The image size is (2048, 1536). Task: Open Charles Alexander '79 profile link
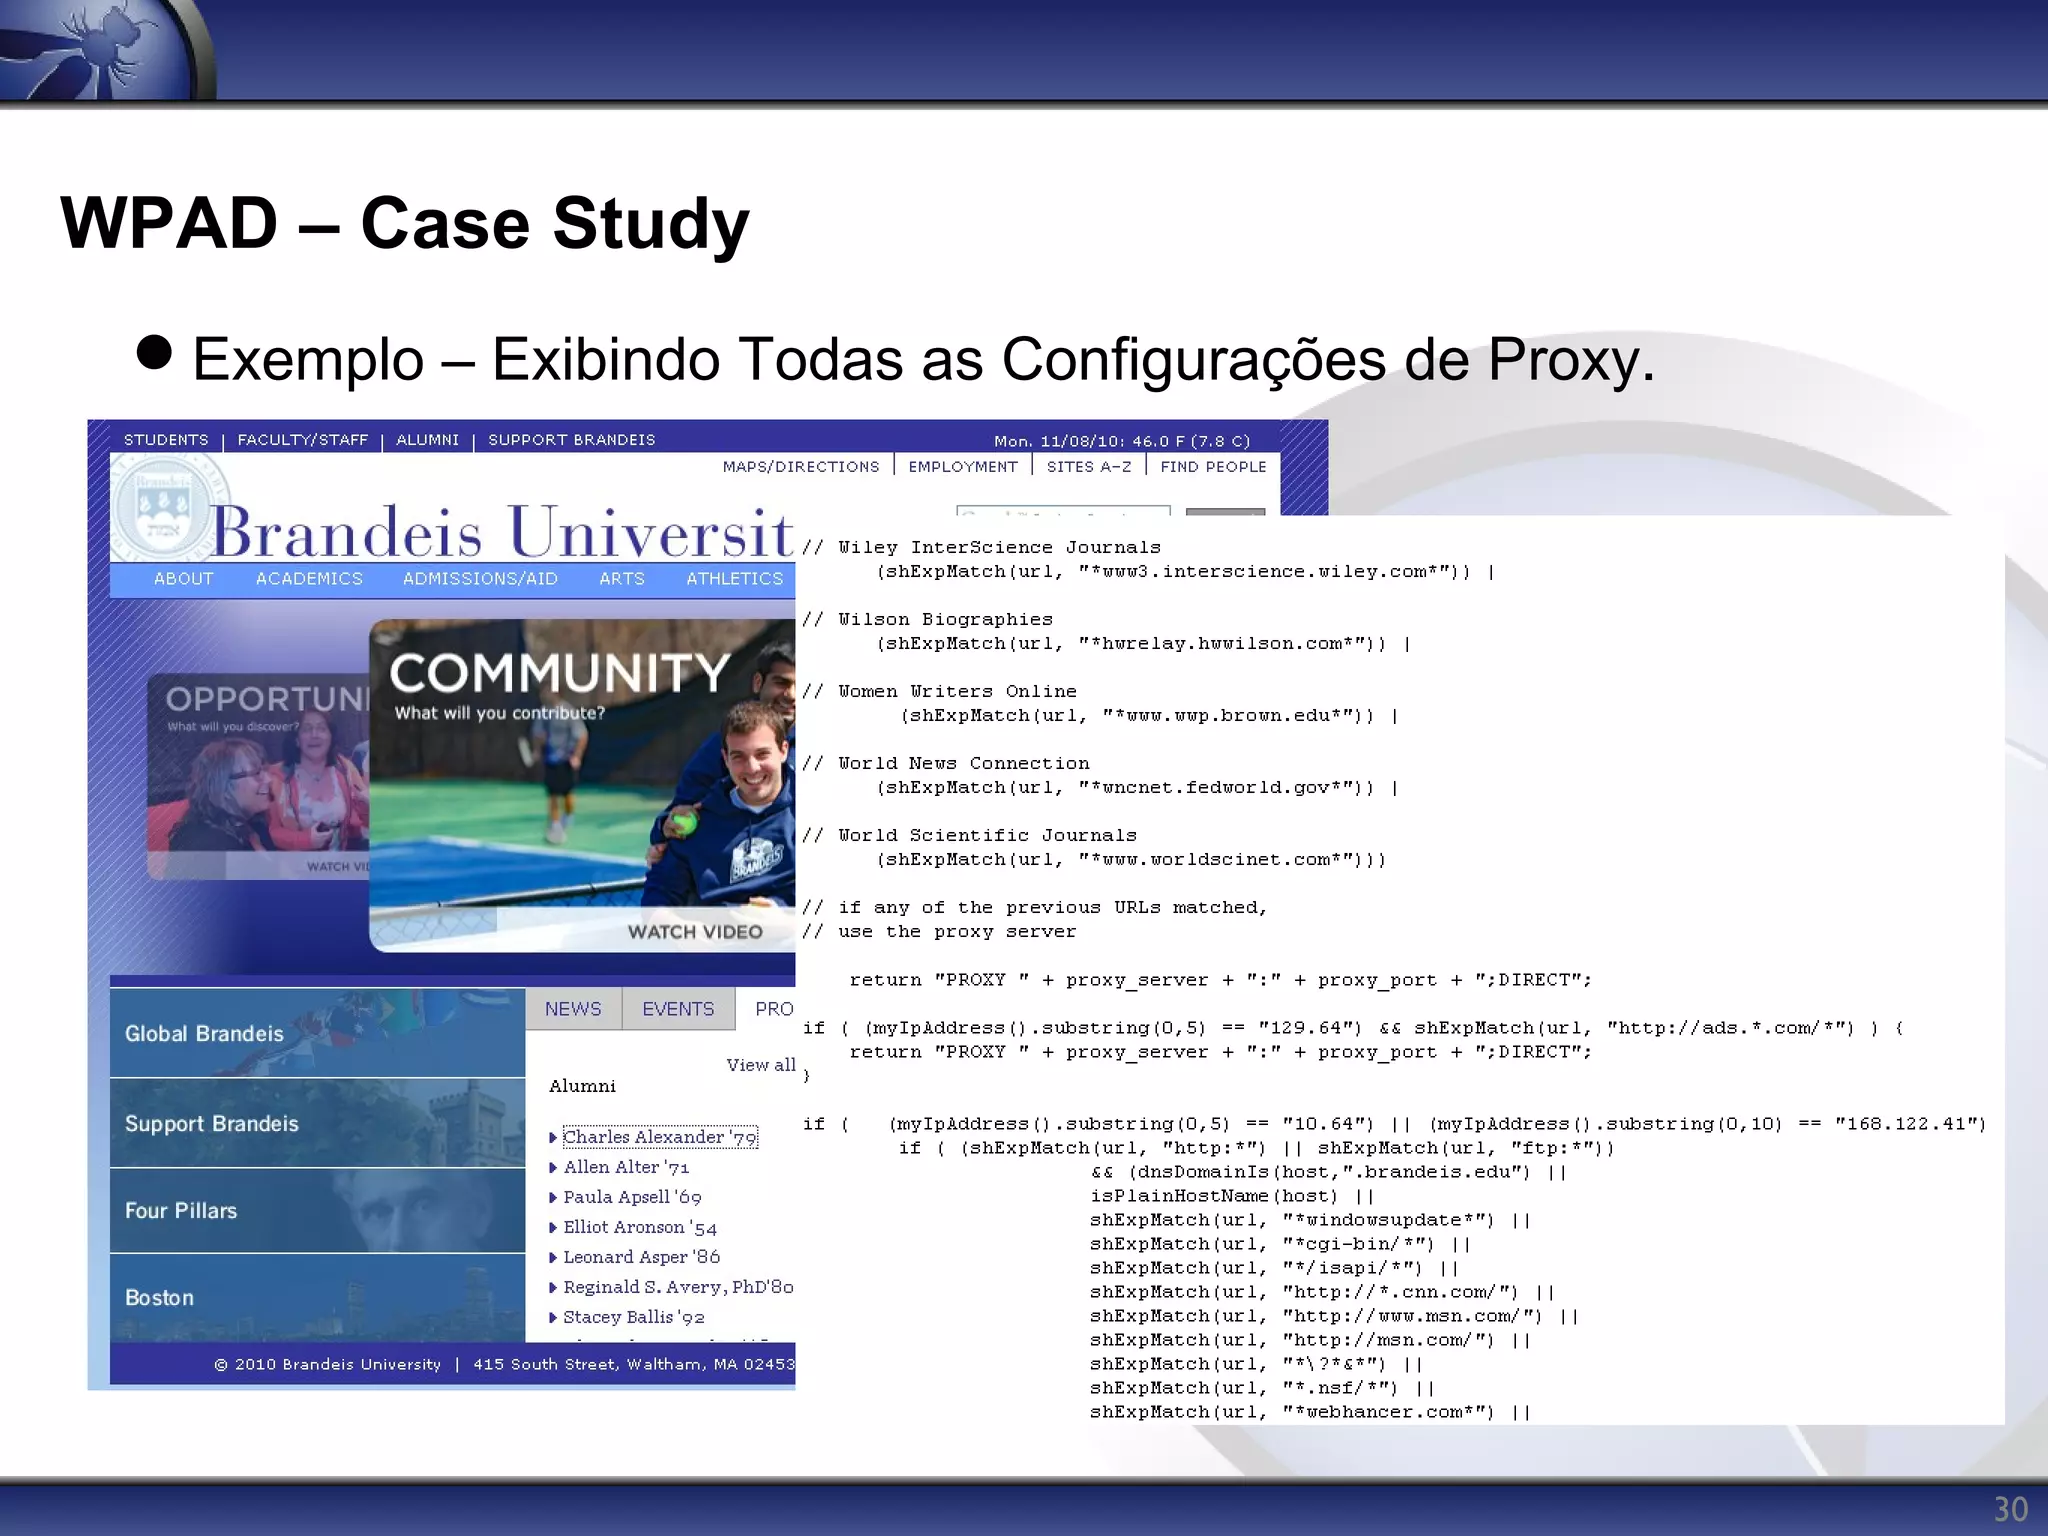[660, 1137]
